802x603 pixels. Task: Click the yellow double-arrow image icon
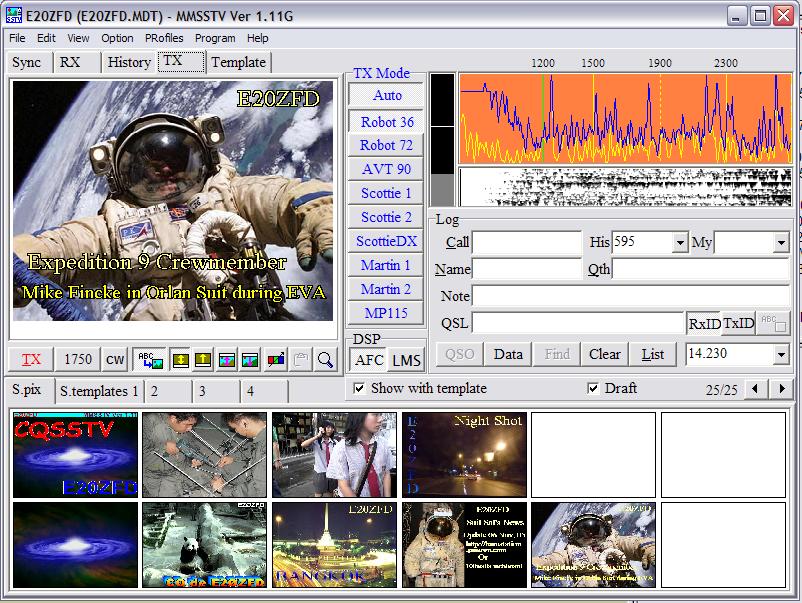tap(181, 360)
